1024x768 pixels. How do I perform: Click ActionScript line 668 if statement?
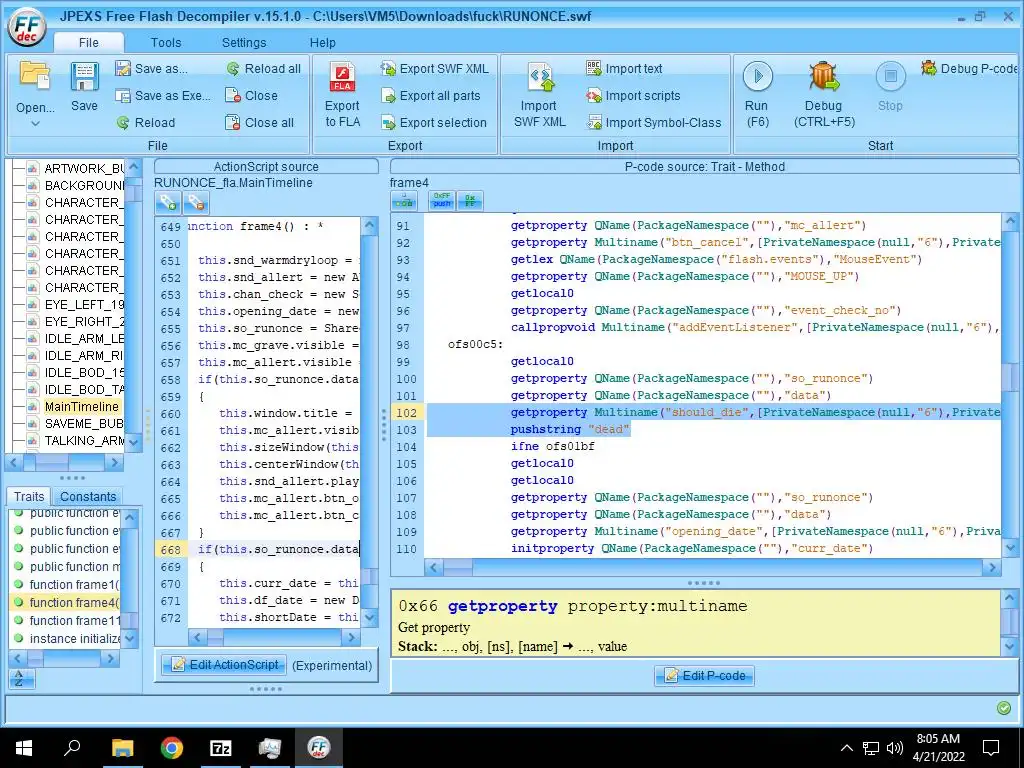pyautogui.click(x=278, y=549)
